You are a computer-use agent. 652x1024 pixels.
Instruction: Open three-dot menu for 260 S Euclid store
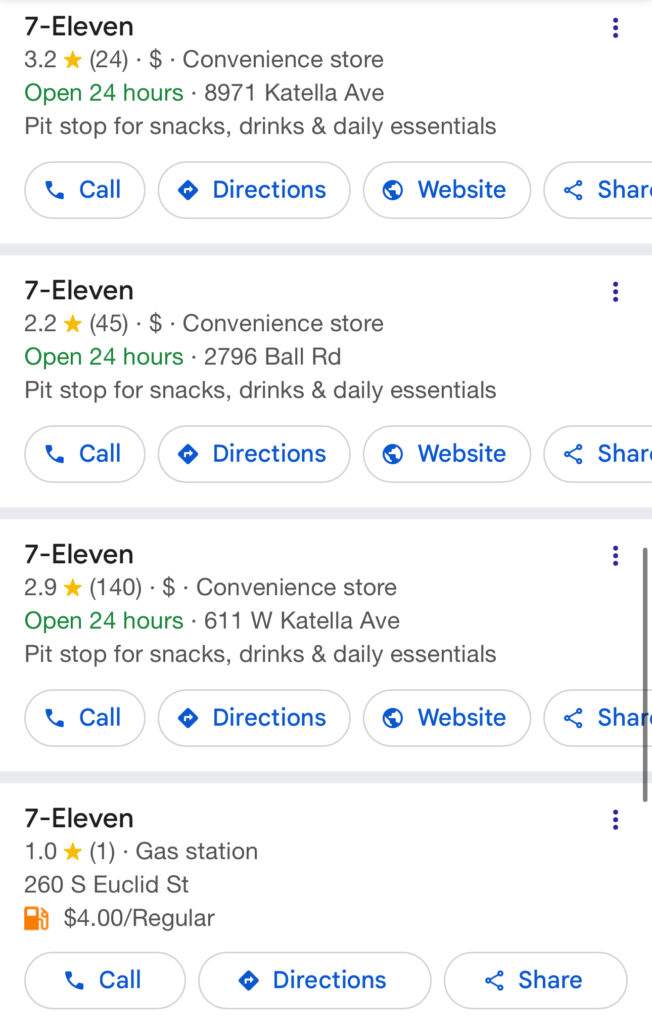615,820
